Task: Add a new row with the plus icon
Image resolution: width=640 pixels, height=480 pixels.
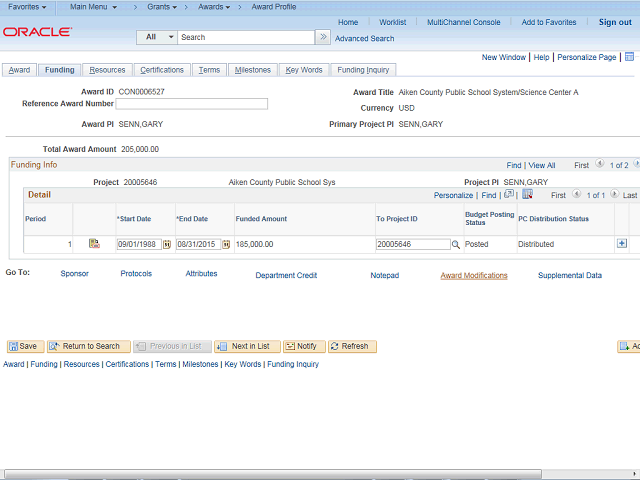Action: 622,244
